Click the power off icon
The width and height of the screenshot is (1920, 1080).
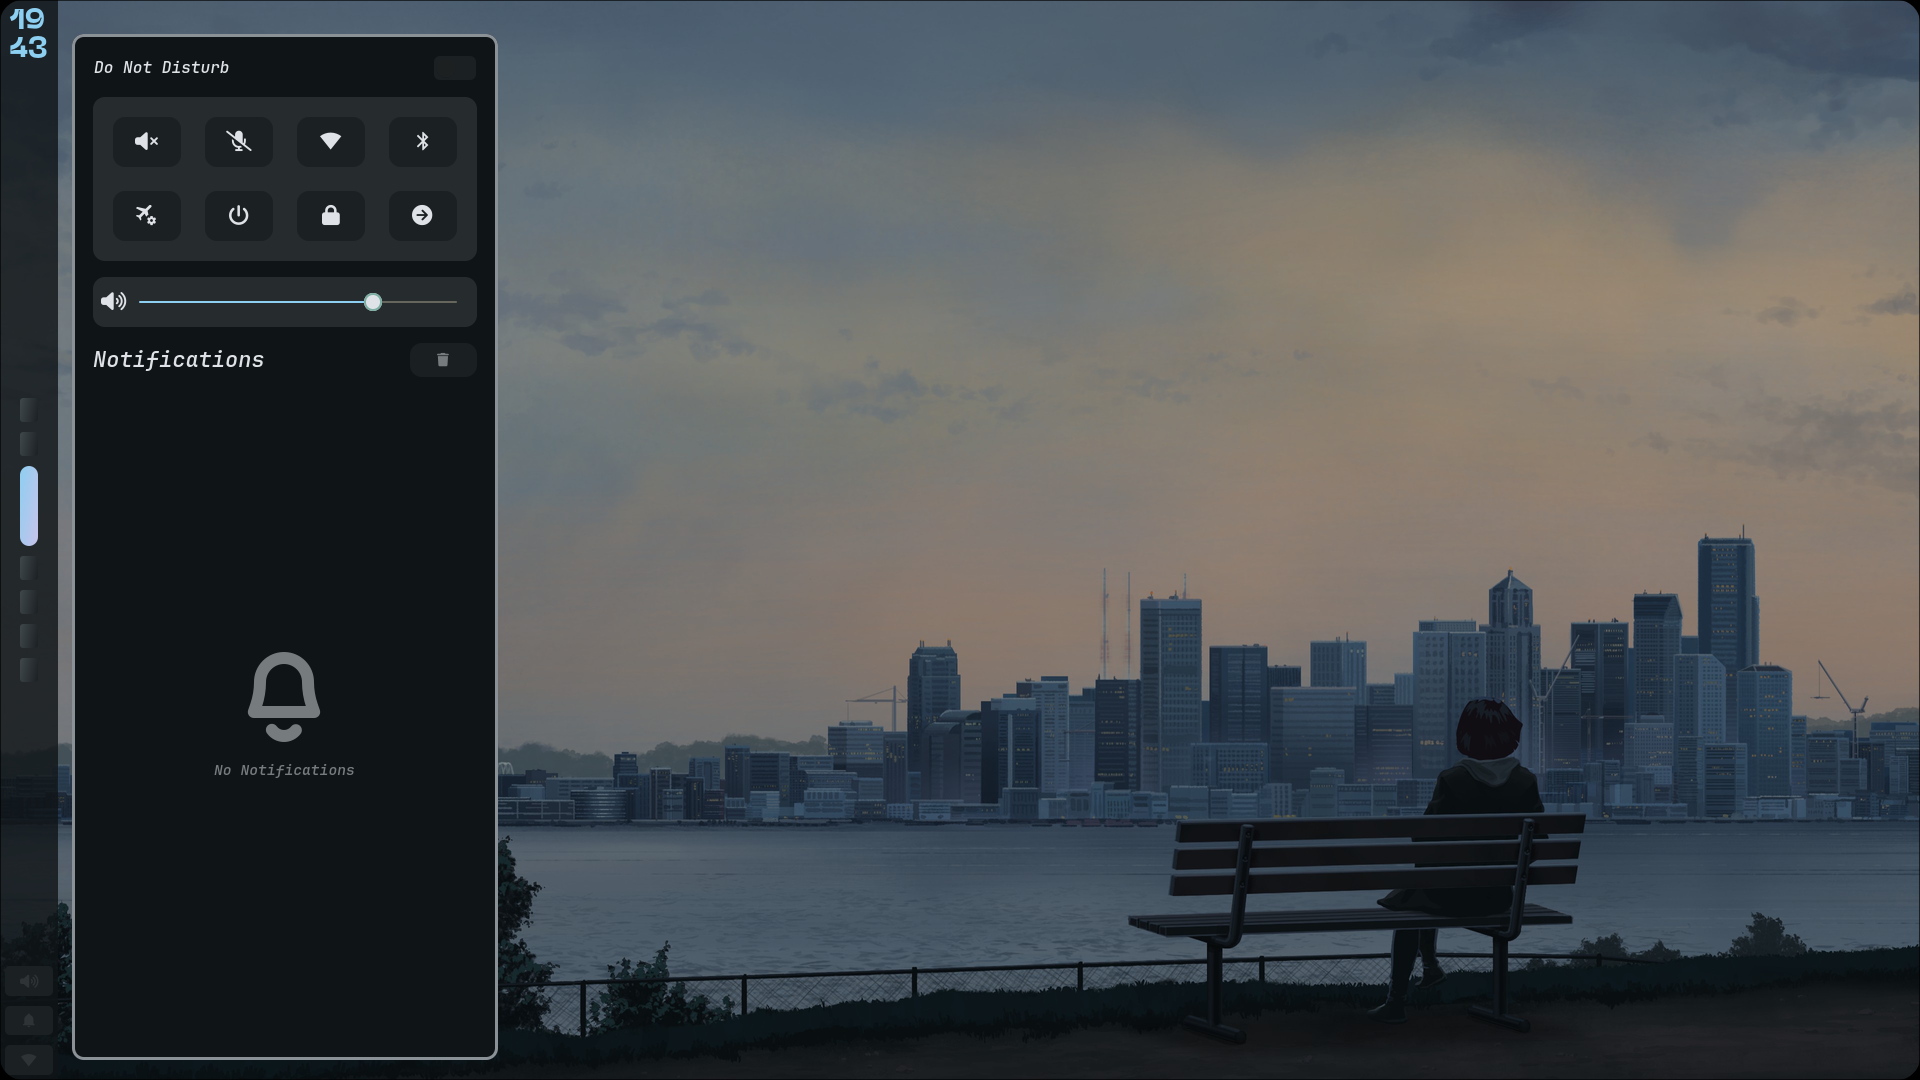tap(239, 215)
